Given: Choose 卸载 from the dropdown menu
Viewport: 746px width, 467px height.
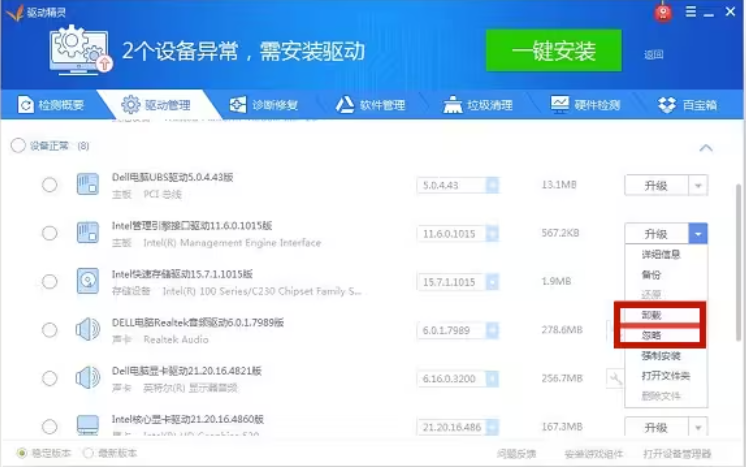Looking at the screenshot, I should point(652,315).
